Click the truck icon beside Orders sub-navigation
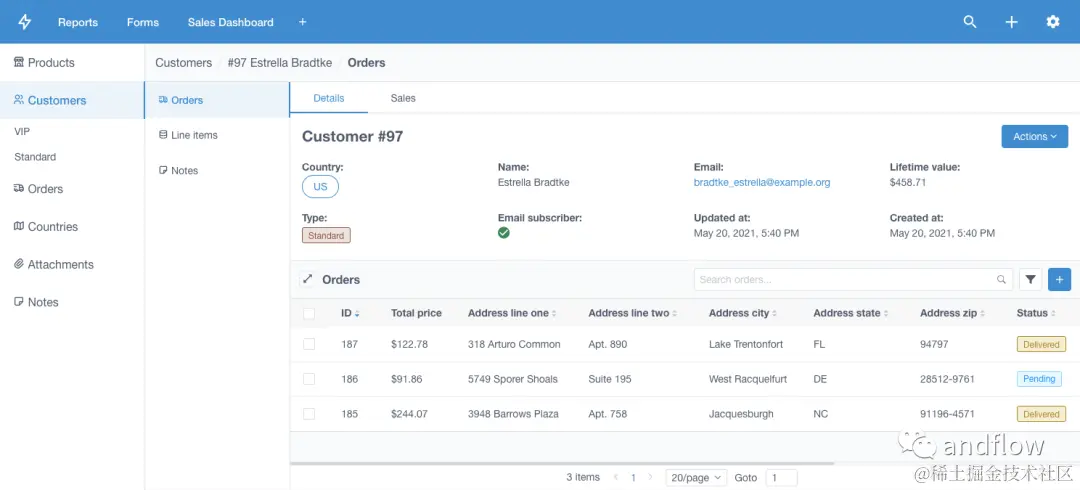This screenshot has width=1080, height=490. (163, 100)
